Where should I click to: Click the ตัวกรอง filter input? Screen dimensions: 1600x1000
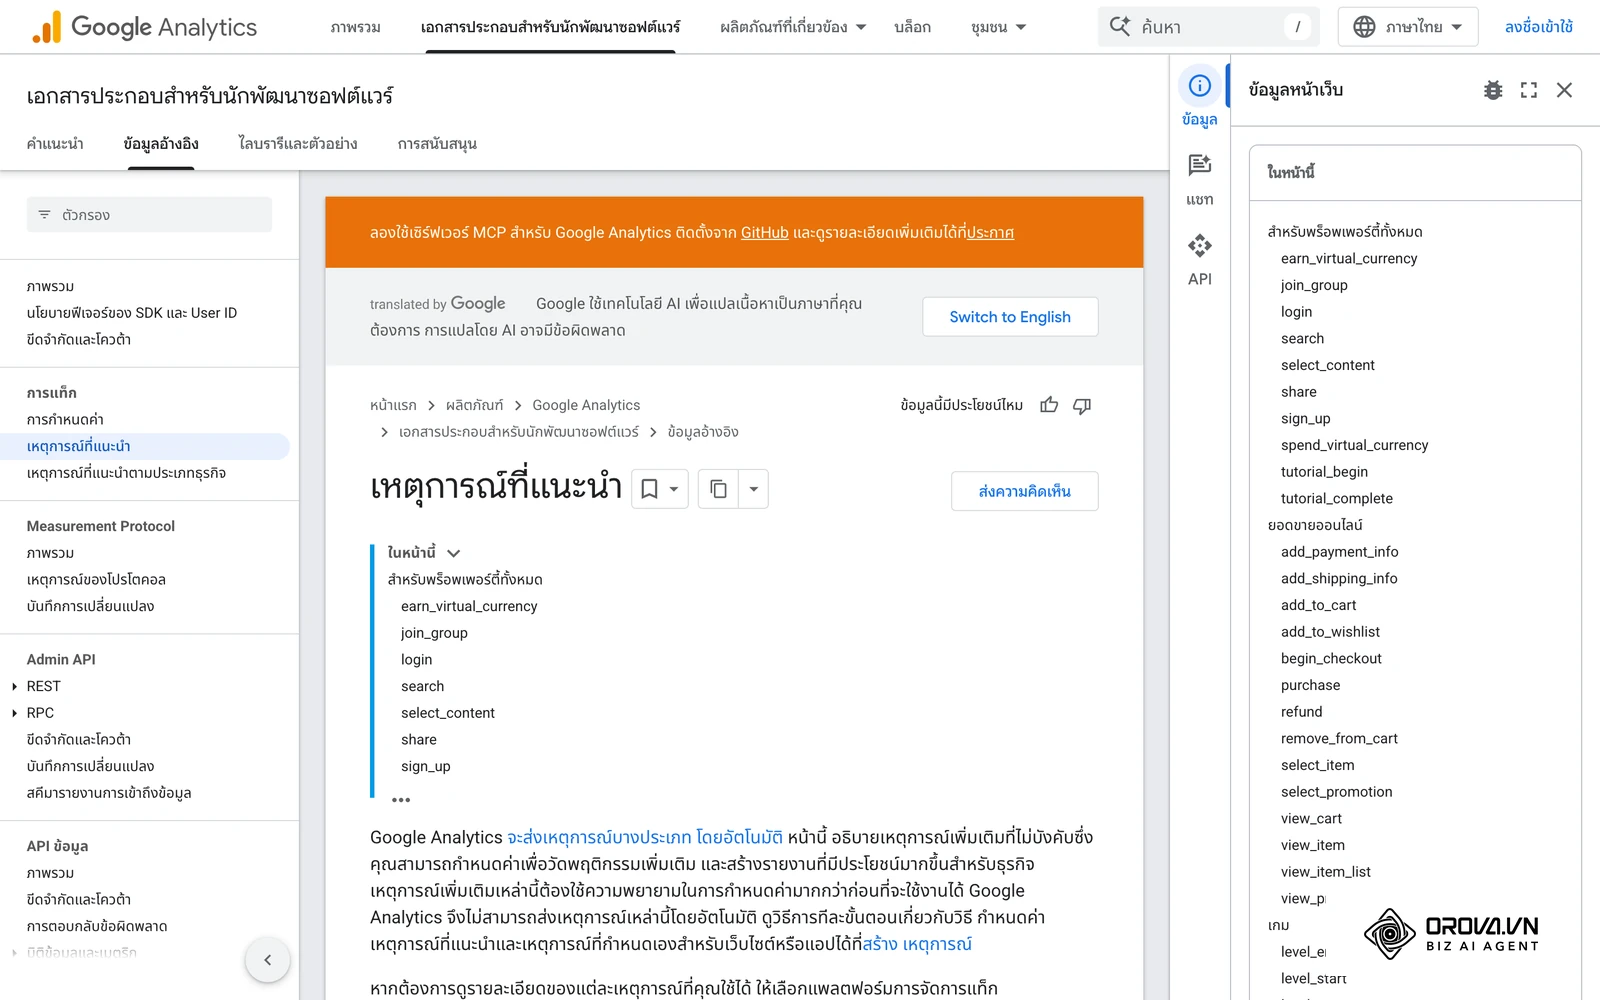click(149, 215)
